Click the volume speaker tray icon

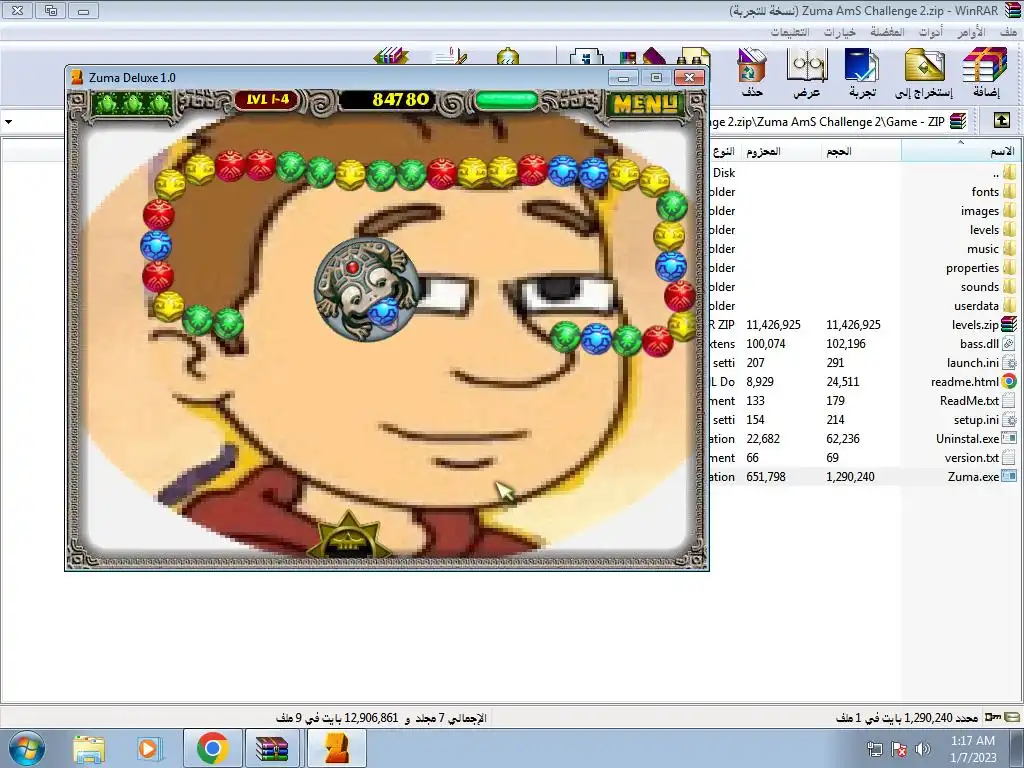(923, 749)
